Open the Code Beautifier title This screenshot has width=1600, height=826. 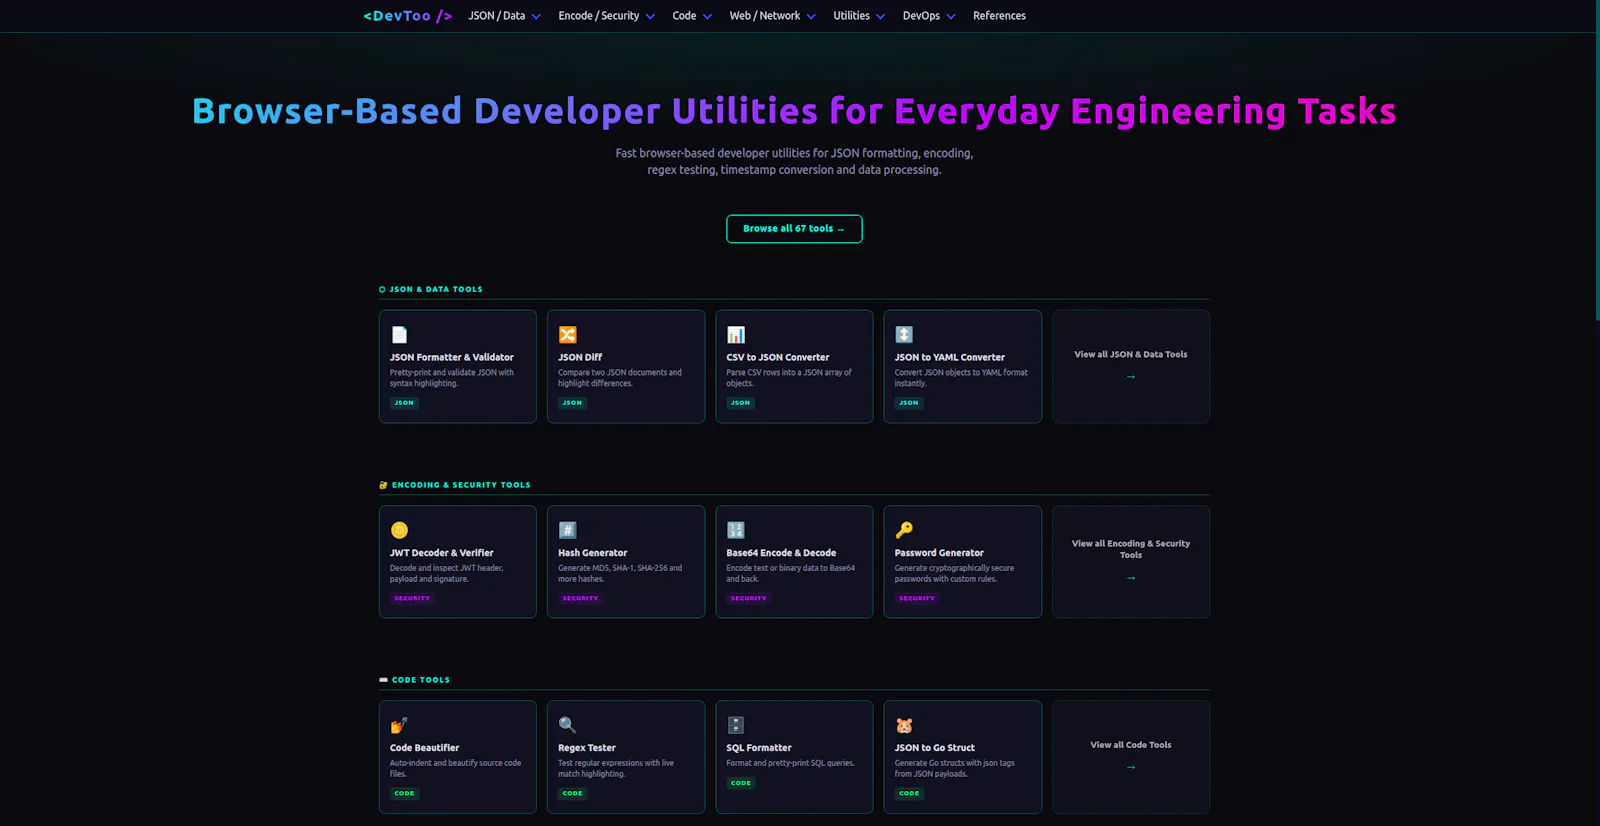pos(425,748)
